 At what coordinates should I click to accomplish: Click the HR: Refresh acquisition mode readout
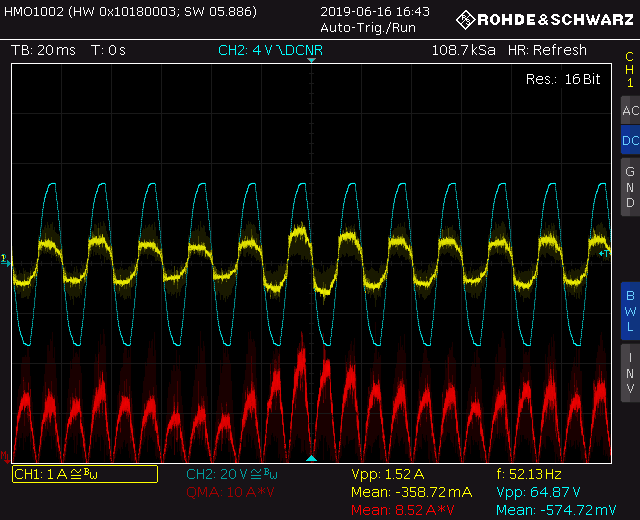[x=547, y=50]
